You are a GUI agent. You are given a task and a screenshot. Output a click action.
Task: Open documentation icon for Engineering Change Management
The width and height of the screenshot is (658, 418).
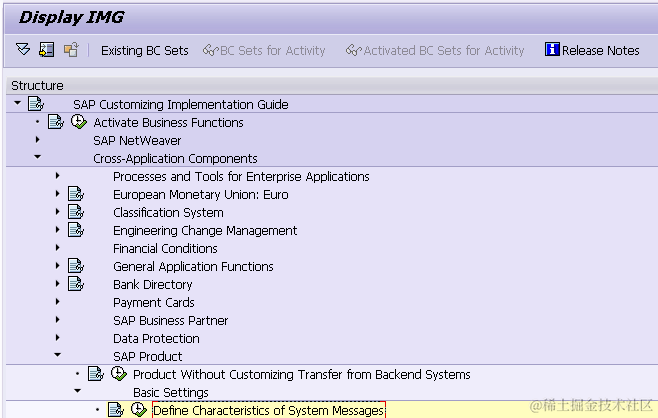pyautogui.click(x=76, y=230)
